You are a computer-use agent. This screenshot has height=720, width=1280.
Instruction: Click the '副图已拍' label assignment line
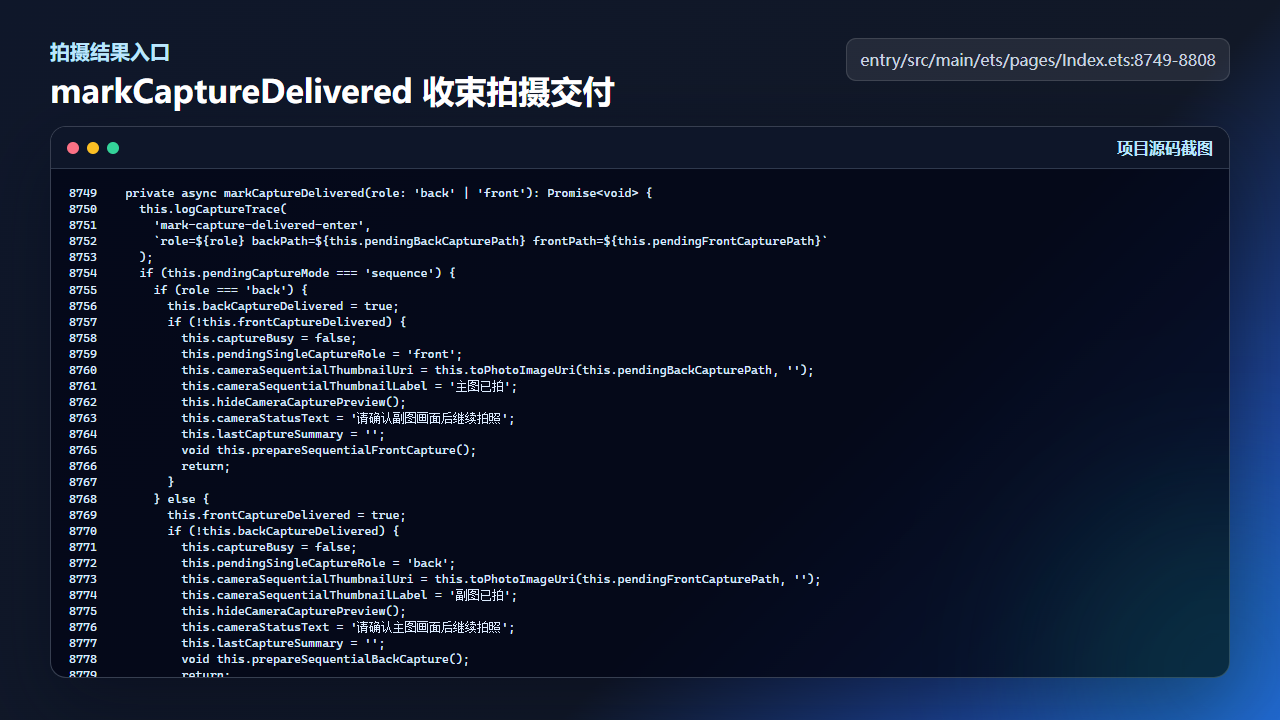350,595
